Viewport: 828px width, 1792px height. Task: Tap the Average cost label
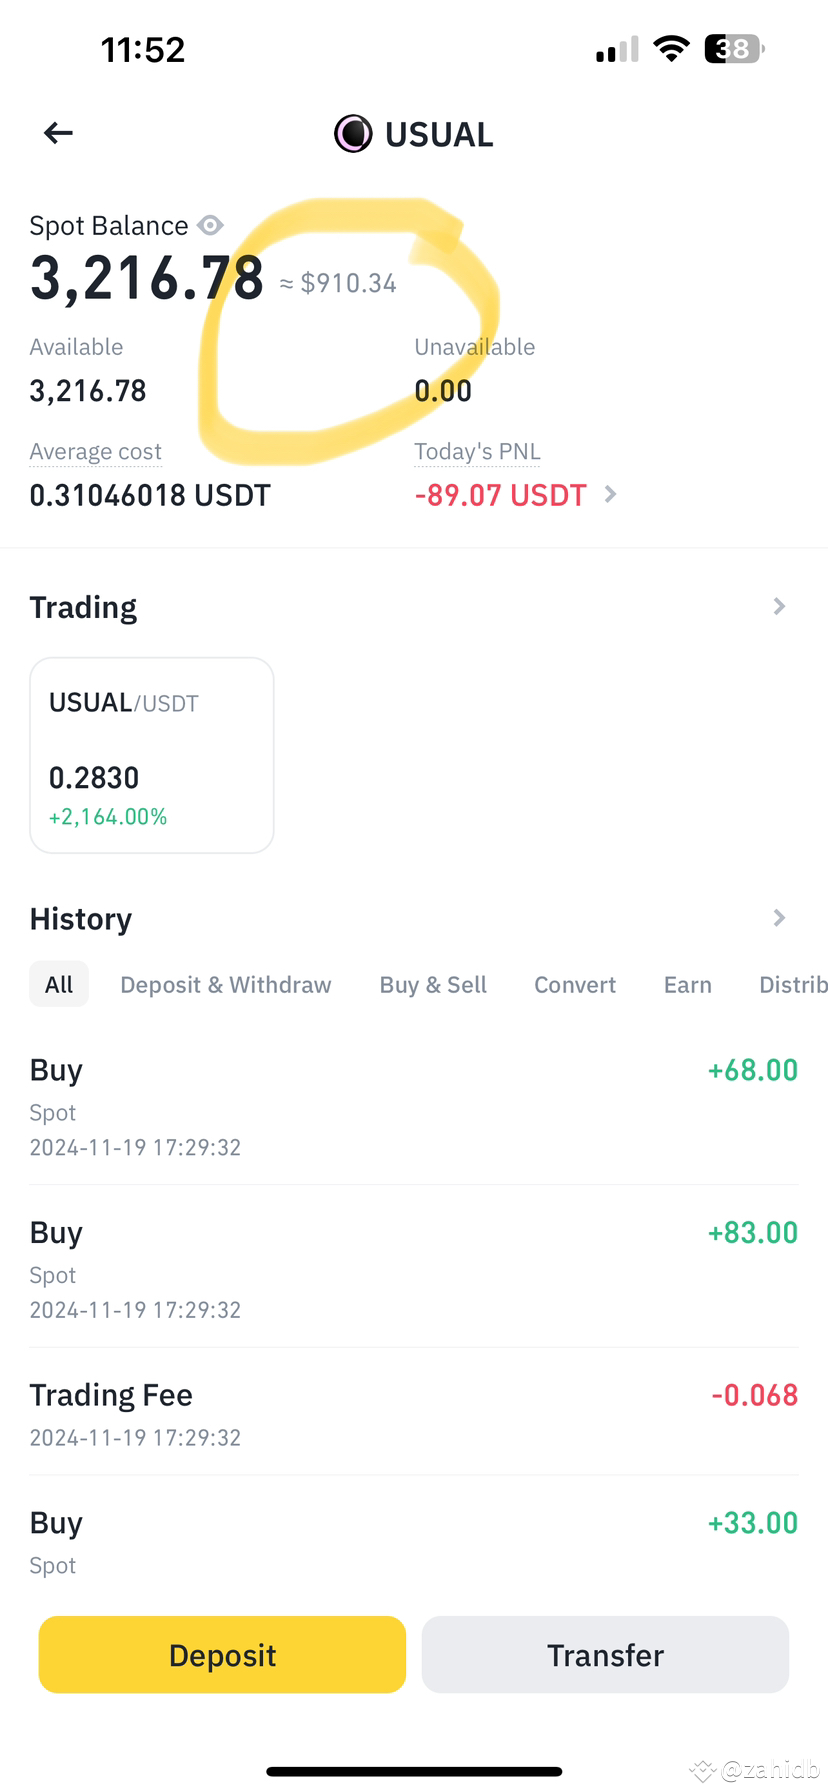coord(96,452)
